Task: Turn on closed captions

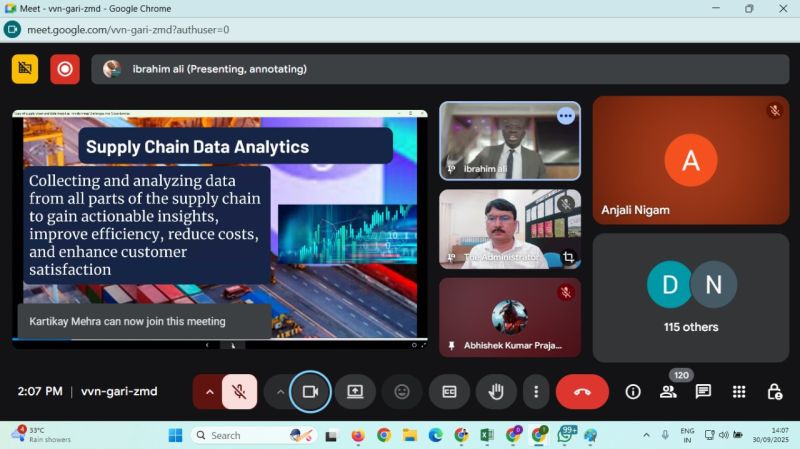Action: [x=449, y=392]
